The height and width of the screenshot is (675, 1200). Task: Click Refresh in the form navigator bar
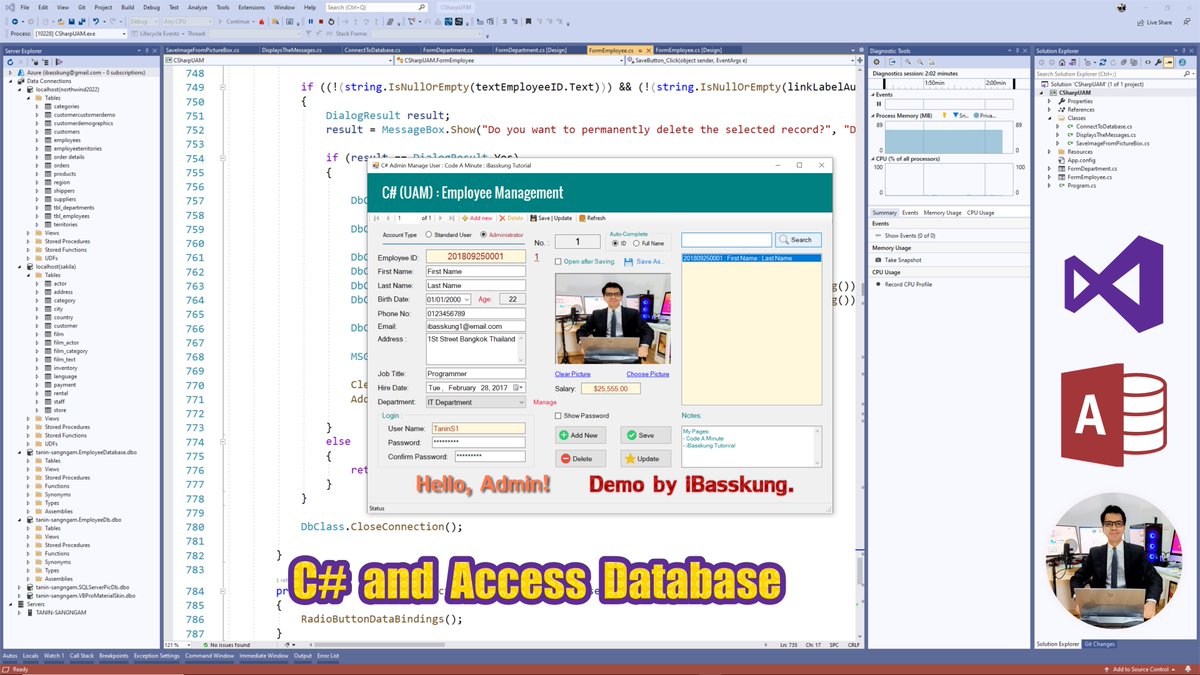(x=592, y=218)
